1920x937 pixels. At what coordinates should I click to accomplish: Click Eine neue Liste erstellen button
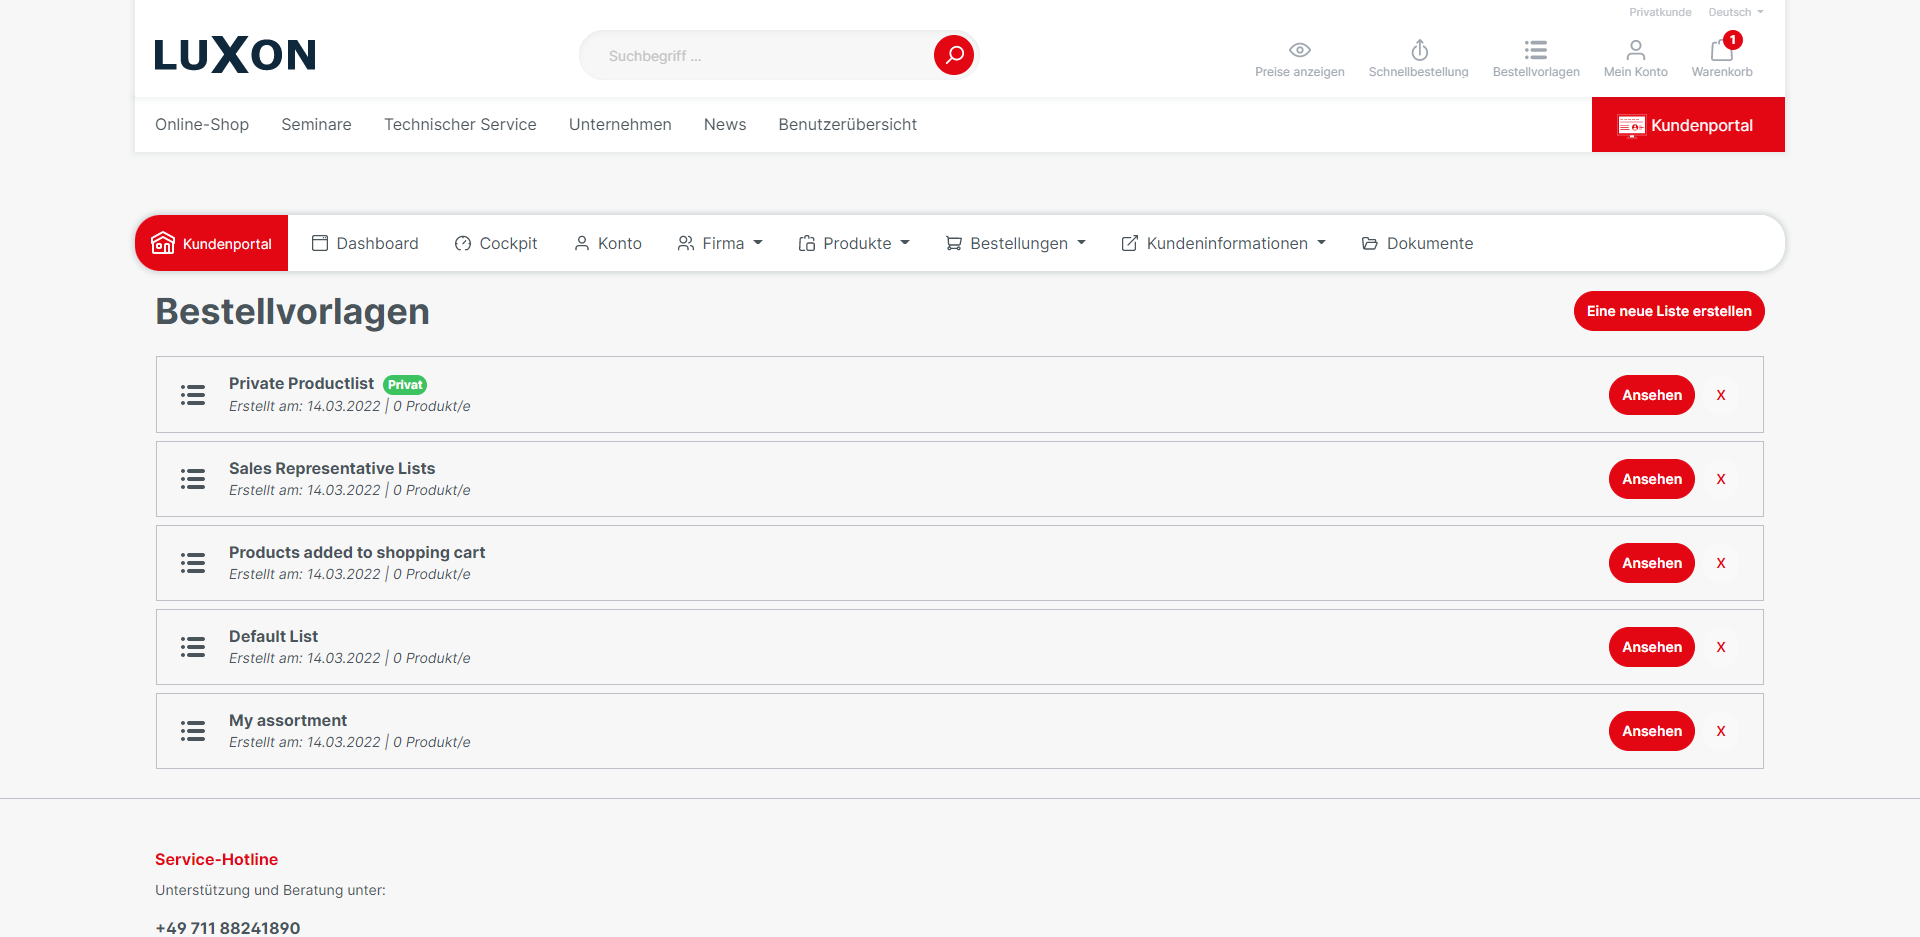click(x=1668, y=311)
